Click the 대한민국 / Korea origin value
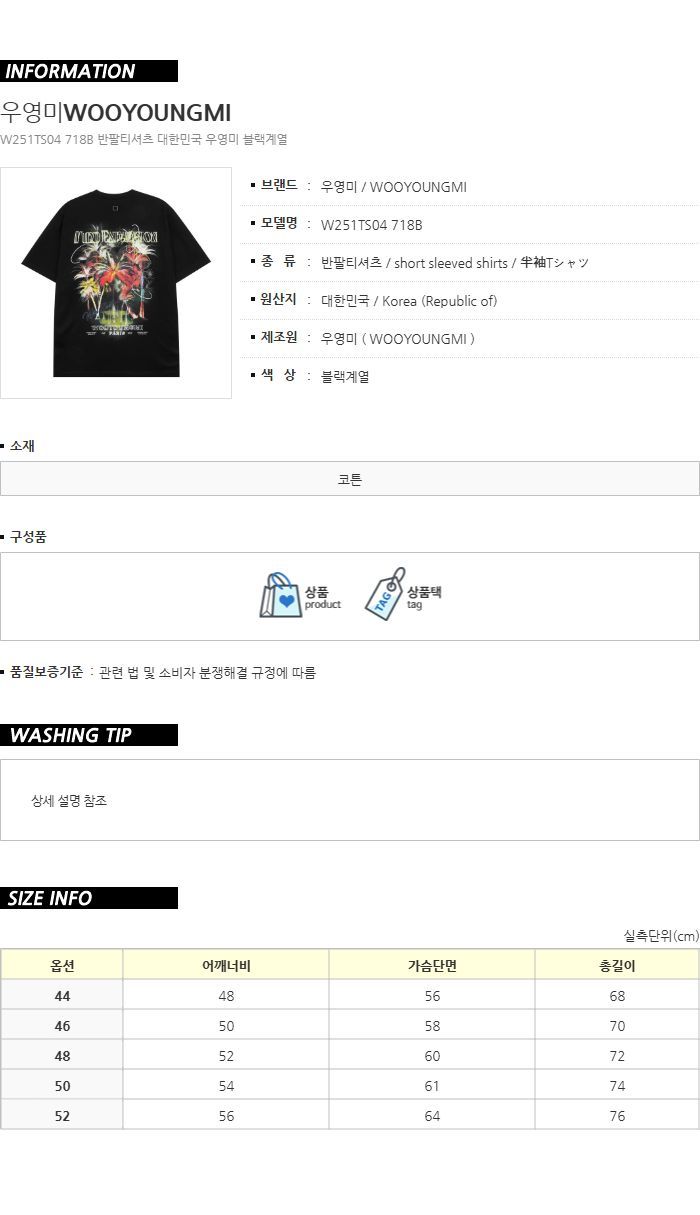This screenshot has width=700, height=1215. click(x=409, y=301)
